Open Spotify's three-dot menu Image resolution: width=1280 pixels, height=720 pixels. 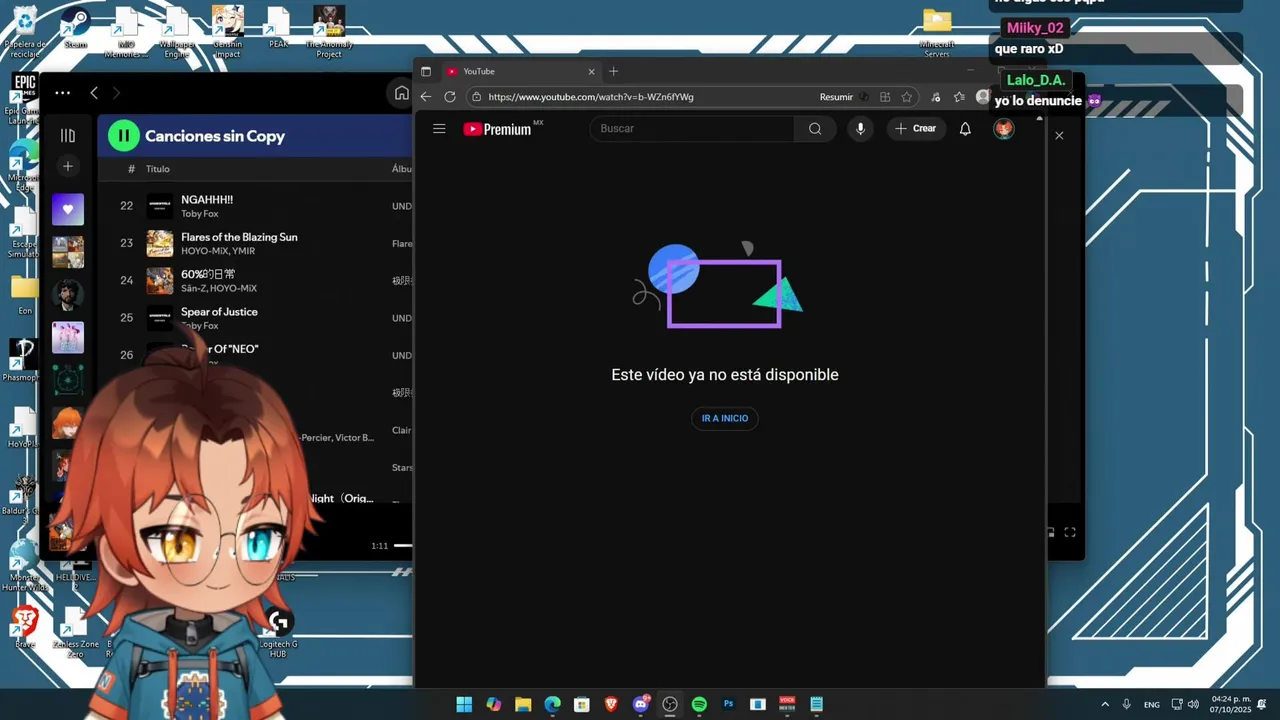tap(62, 93)
